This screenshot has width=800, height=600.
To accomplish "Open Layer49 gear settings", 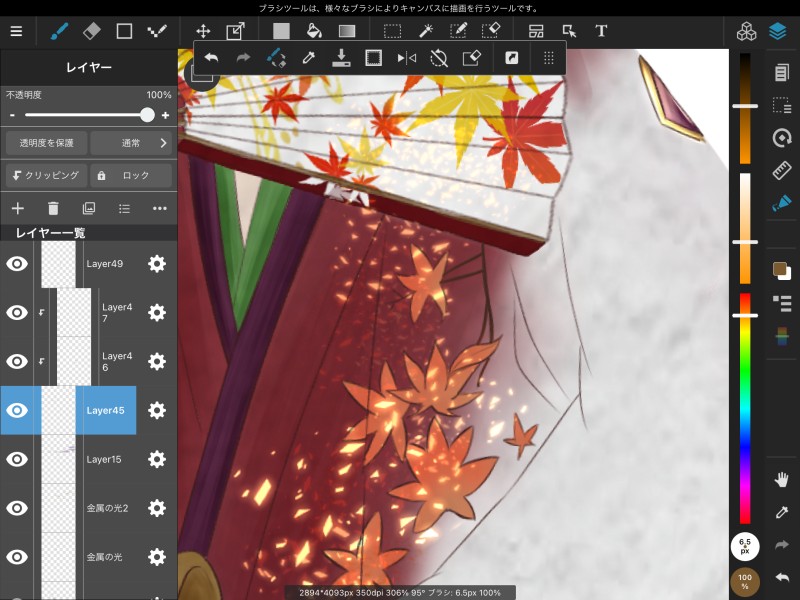I will click(x=157, y=264).
